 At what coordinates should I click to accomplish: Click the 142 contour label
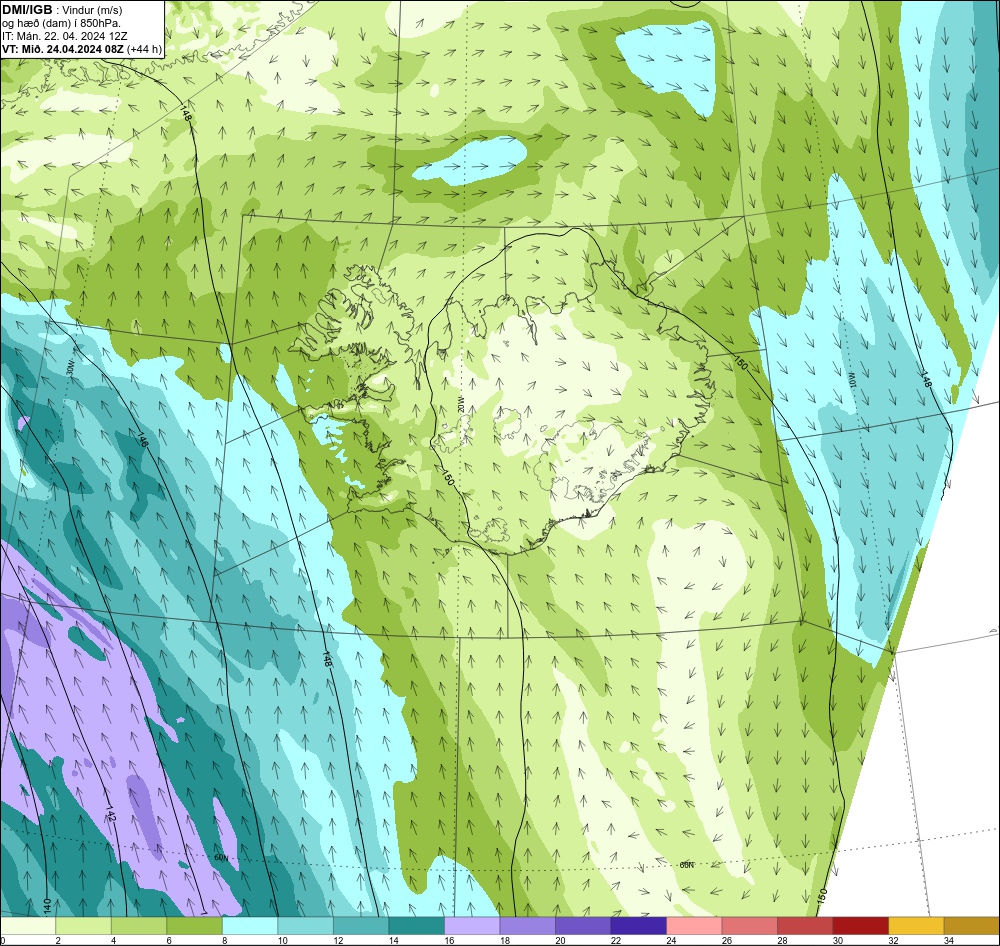(x=112, y=815)
